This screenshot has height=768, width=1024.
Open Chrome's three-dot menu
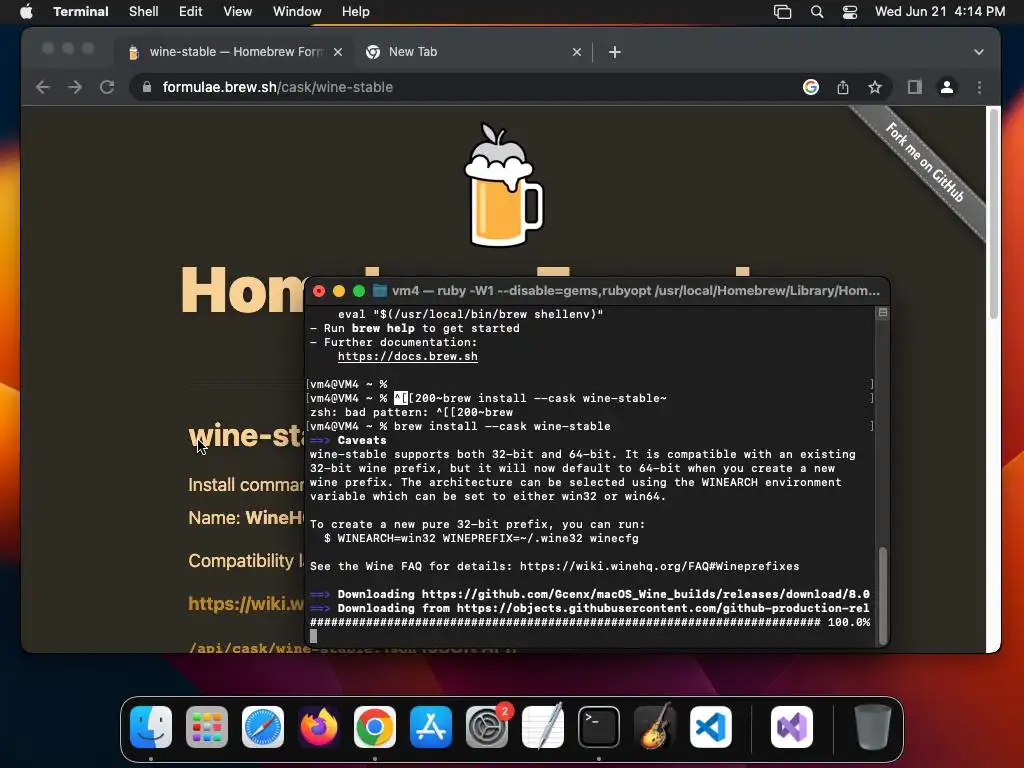click(979, 87)
